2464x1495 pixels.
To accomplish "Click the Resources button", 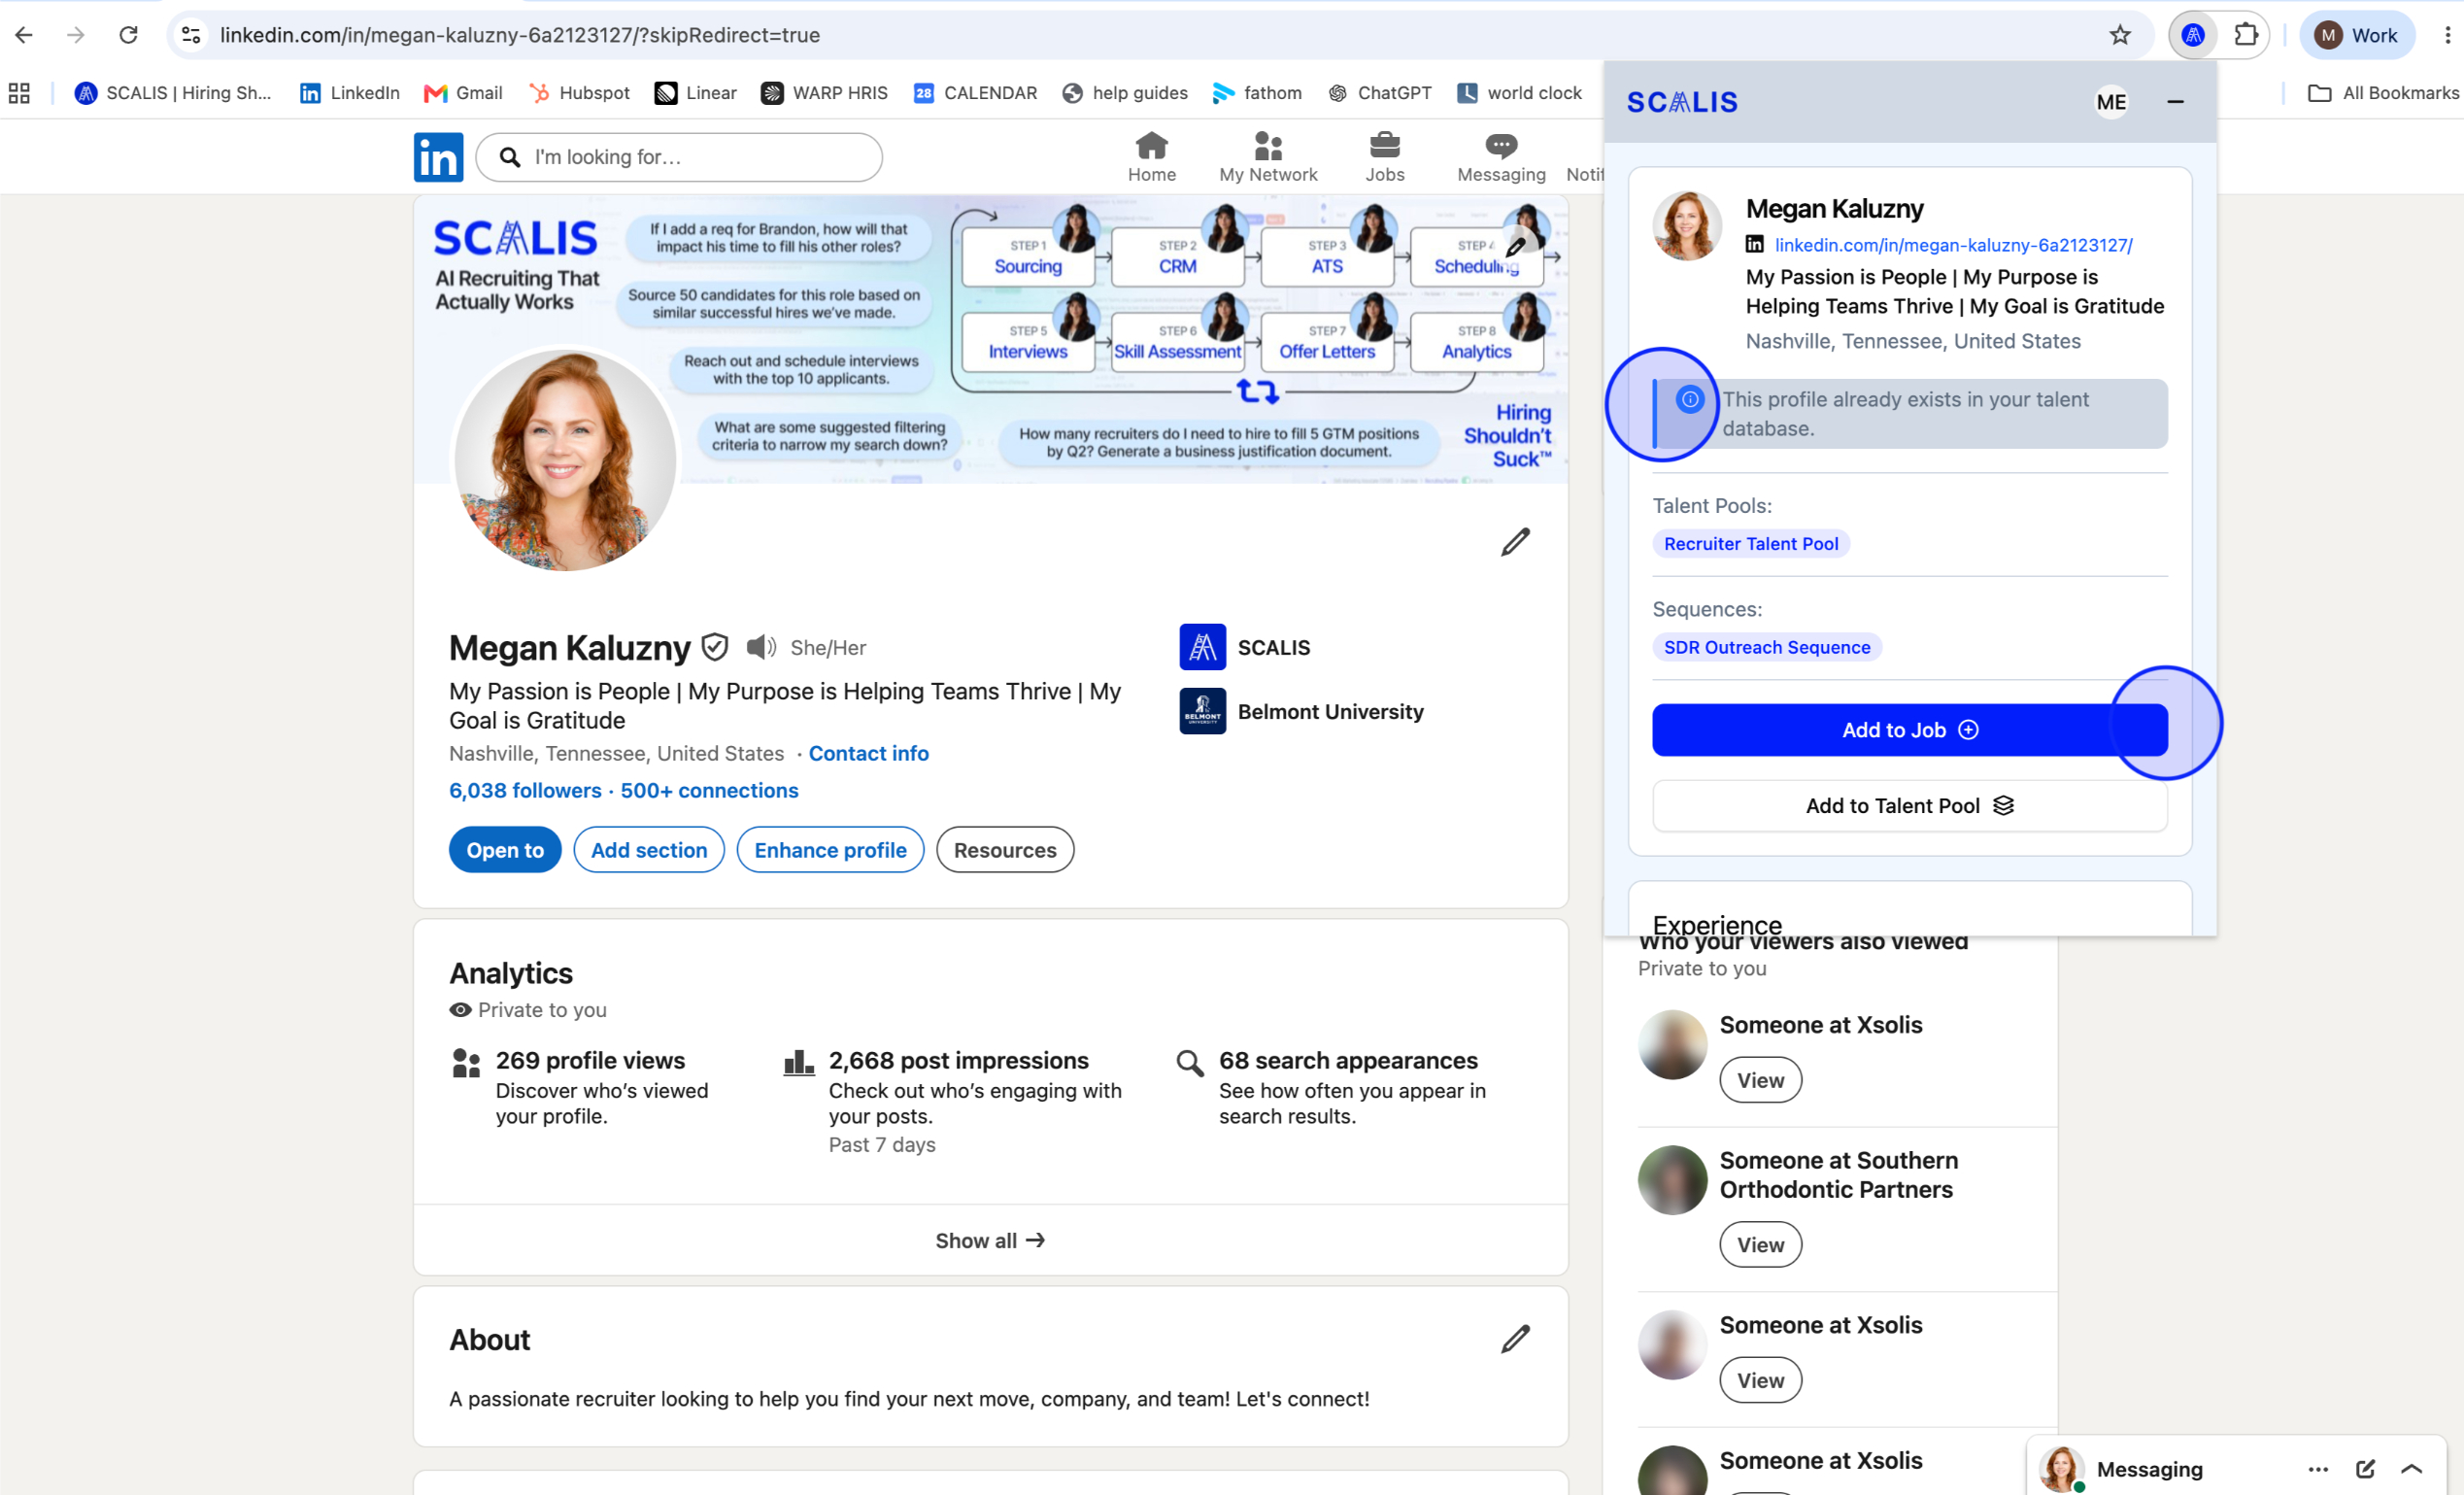I will (x=1005, y=850).
